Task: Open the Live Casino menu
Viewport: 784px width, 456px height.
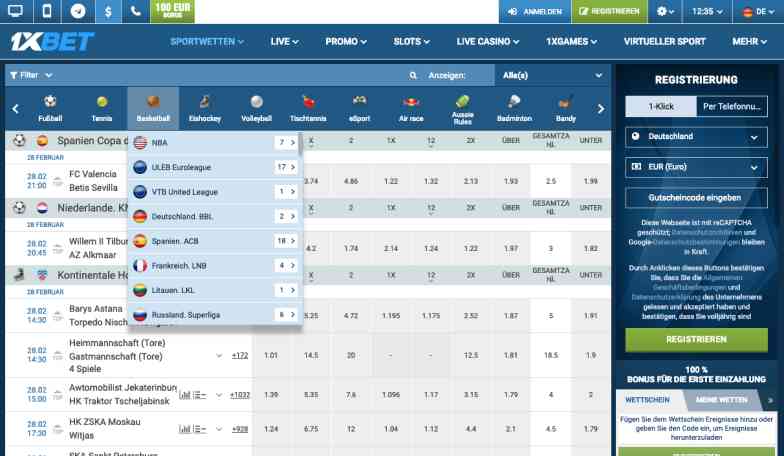Action: point(488,42)
